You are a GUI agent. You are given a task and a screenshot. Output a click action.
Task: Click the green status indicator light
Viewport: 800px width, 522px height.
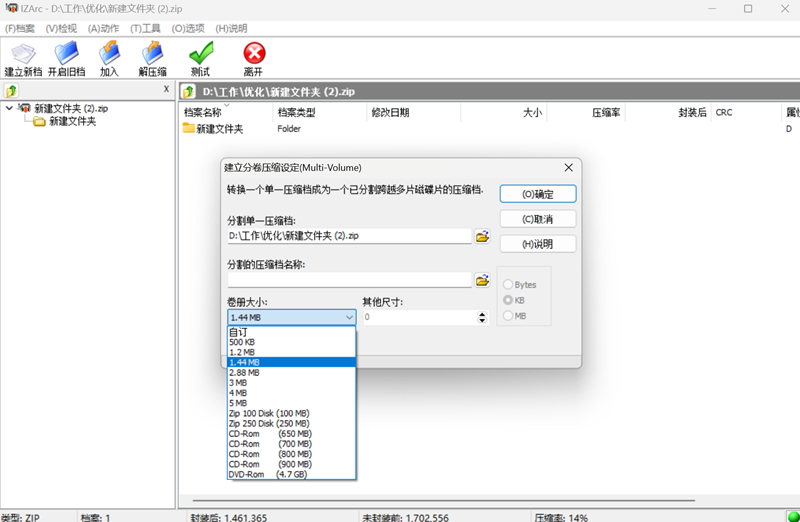point(793,516)
